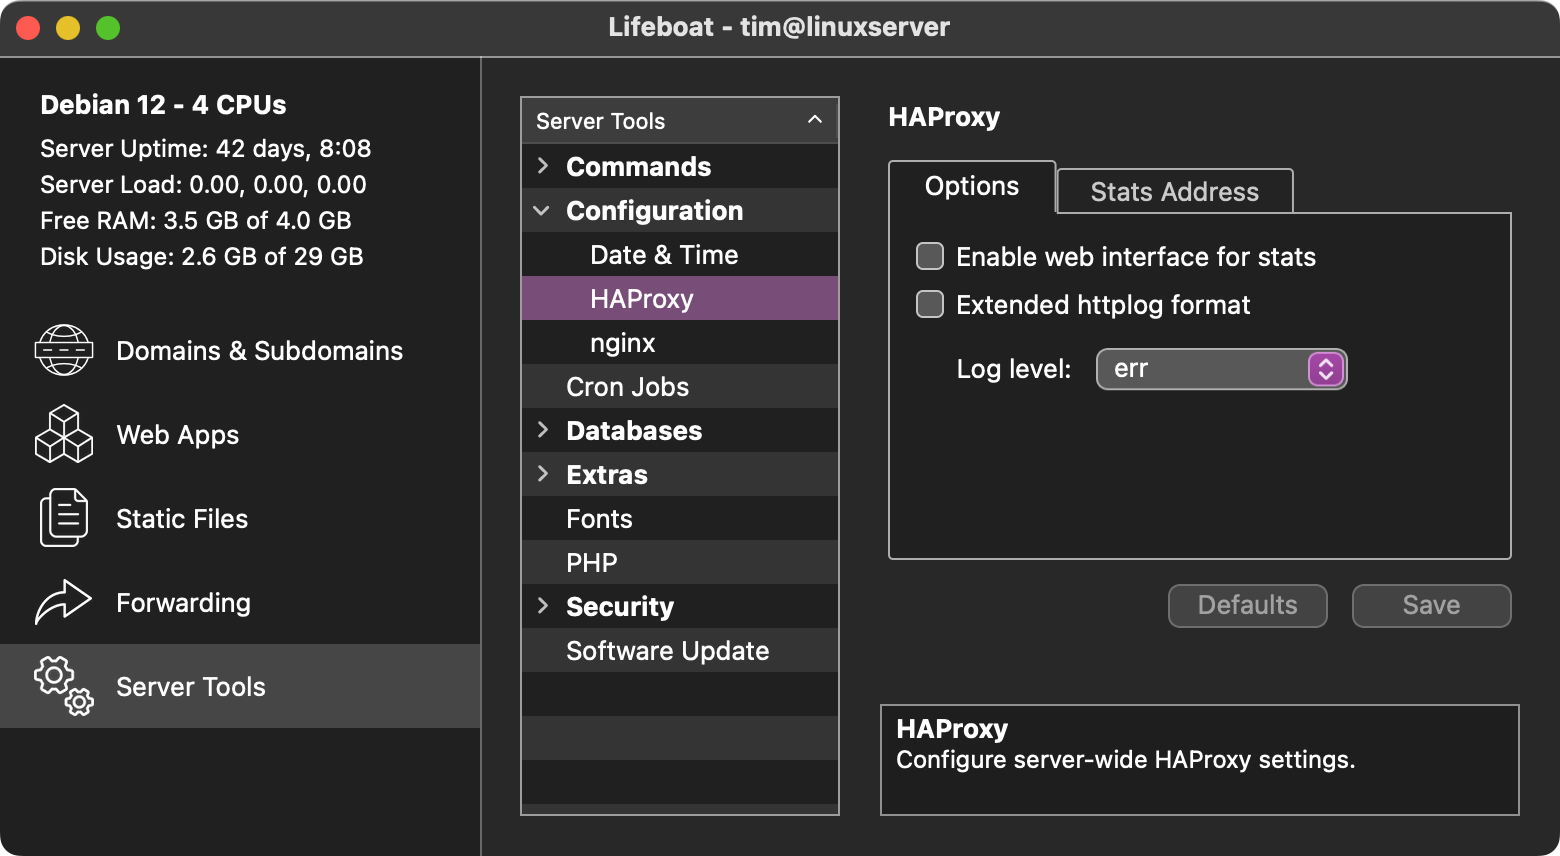Click the 'Debian 12 - 4 CPUs' heading

(x=163, y=104)
